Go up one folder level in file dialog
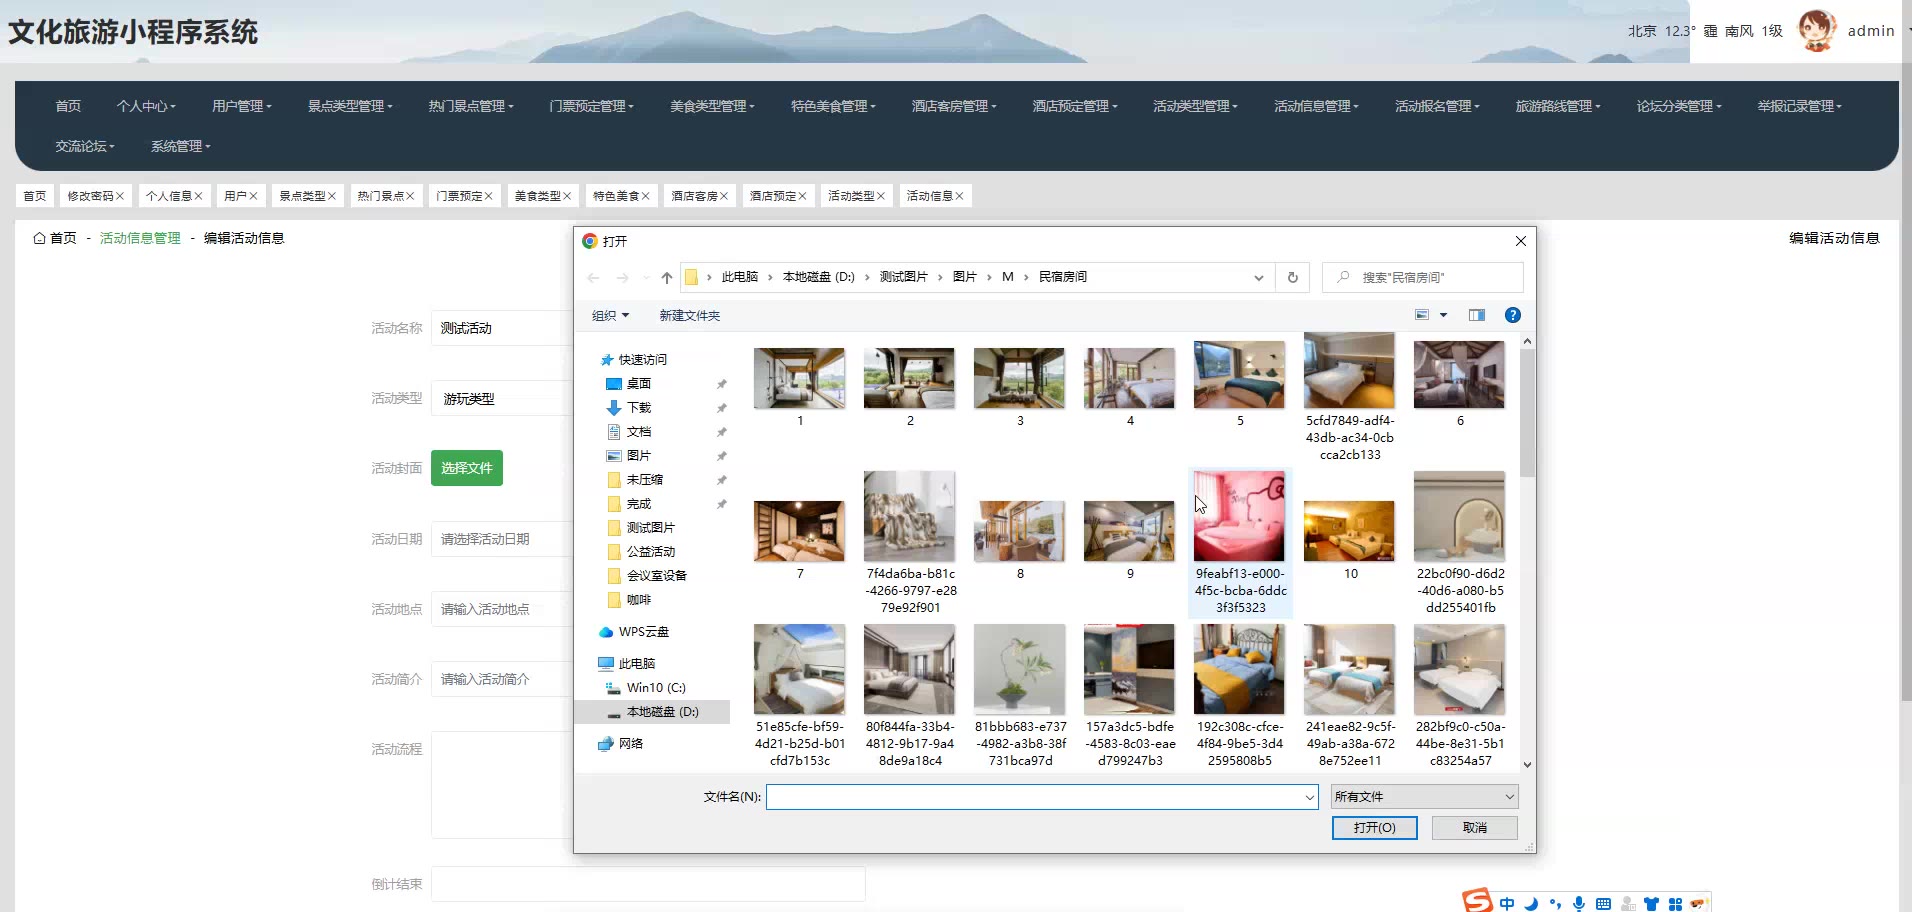The image size is (1912, 912). (667, 278)
